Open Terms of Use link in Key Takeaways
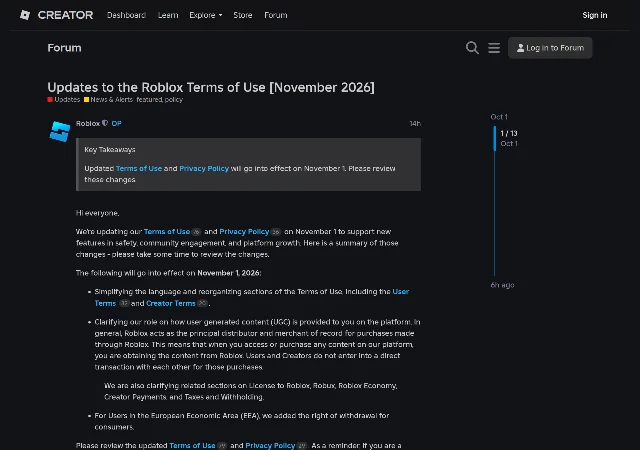The height and width of the screenshot is (450, 640). pos(139,168)
